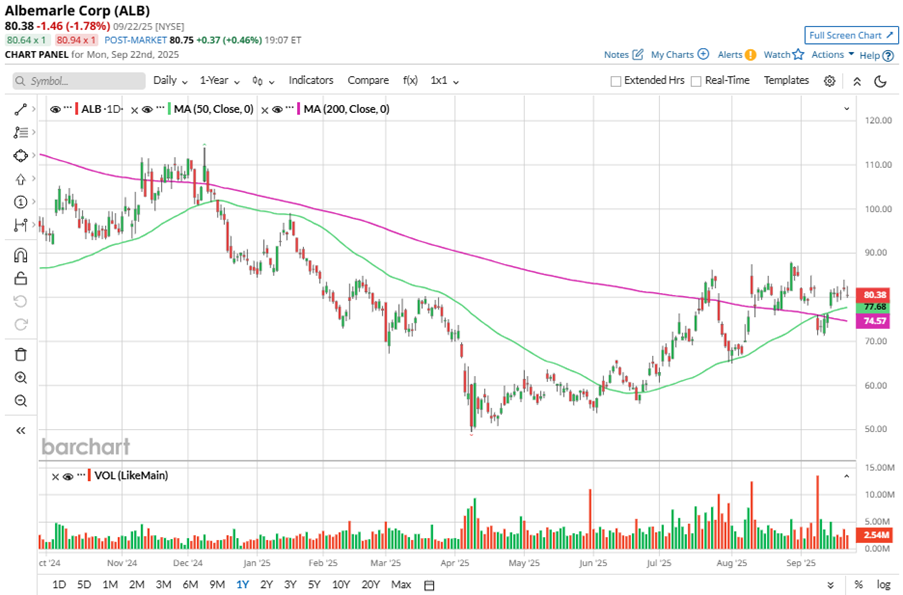The height and width of the screenshot is (595, 903).
Task: Remove the MA 200 indicator
Action: click(265, 110)
